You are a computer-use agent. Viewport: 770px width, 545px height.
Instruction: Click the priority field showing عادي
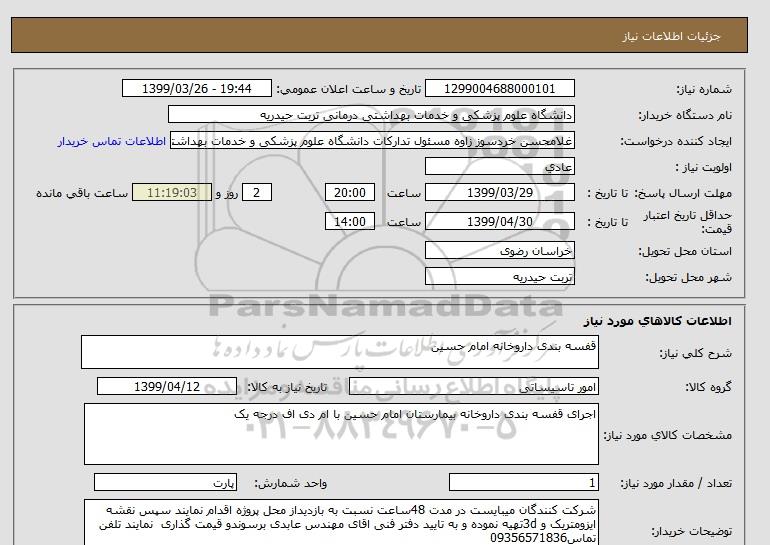(x=499, y=166)
